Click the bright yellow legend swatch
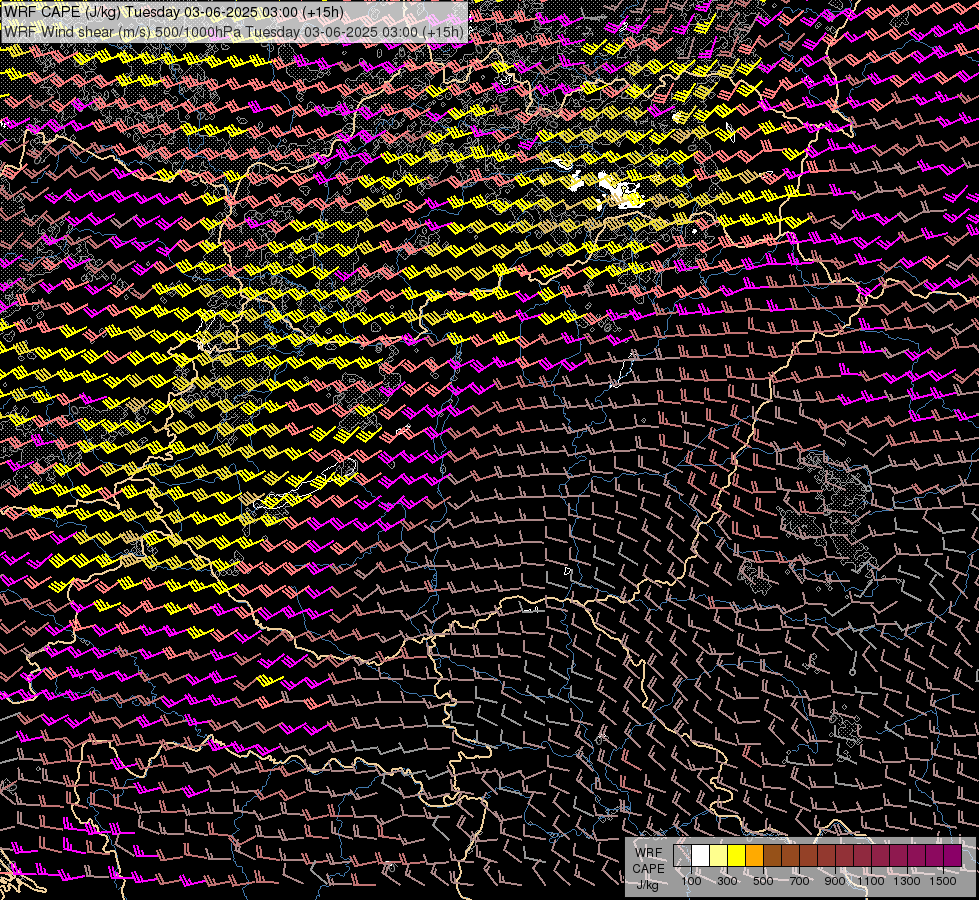The image size is (979, 900). pos(737,856)
